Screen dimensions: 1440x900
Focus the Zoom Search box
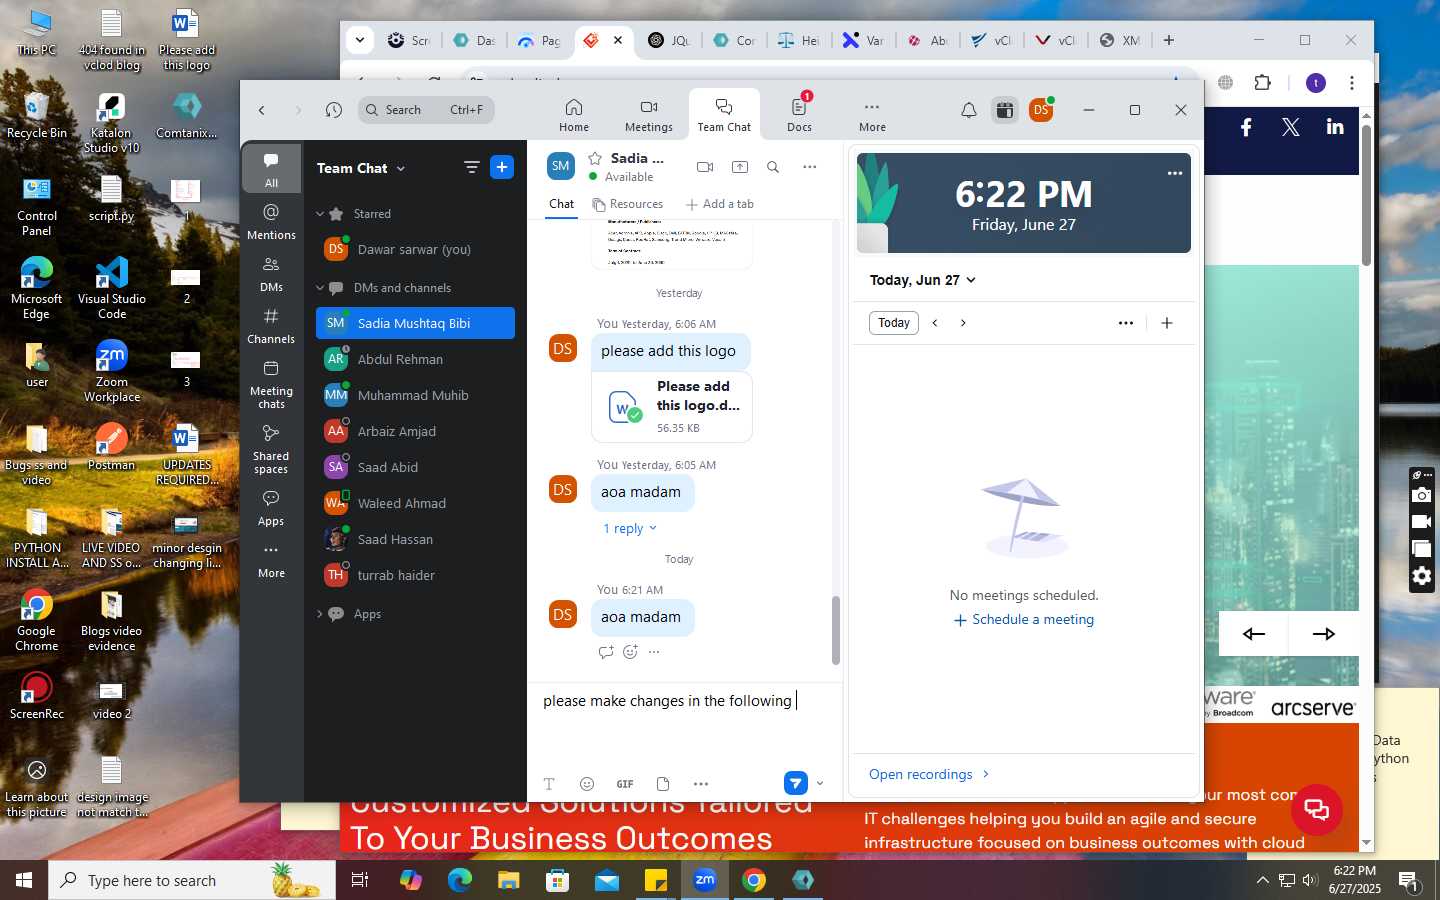426,110
